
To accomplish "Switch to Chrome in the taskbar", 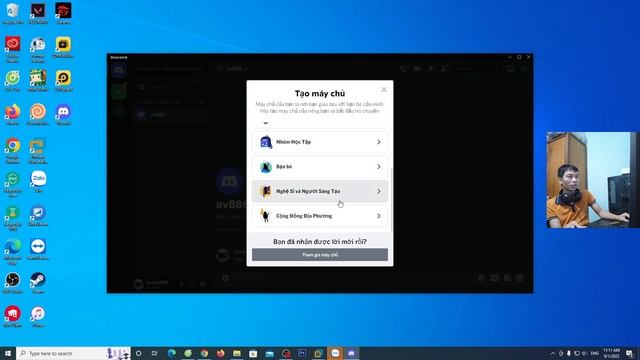I will tap(204, 353).
